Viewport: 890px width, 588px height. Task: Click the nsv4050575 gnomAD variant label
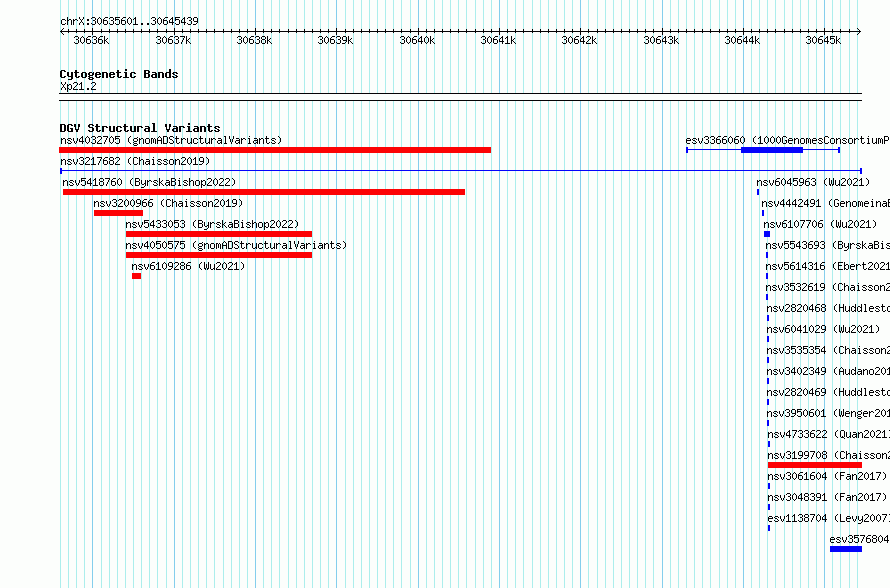click(x=236, y=245)
